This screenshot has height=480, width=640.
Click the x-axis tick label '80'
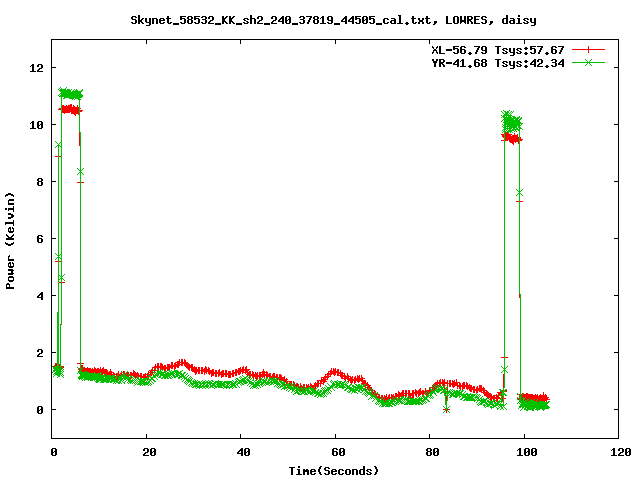[x=432, y=452]
